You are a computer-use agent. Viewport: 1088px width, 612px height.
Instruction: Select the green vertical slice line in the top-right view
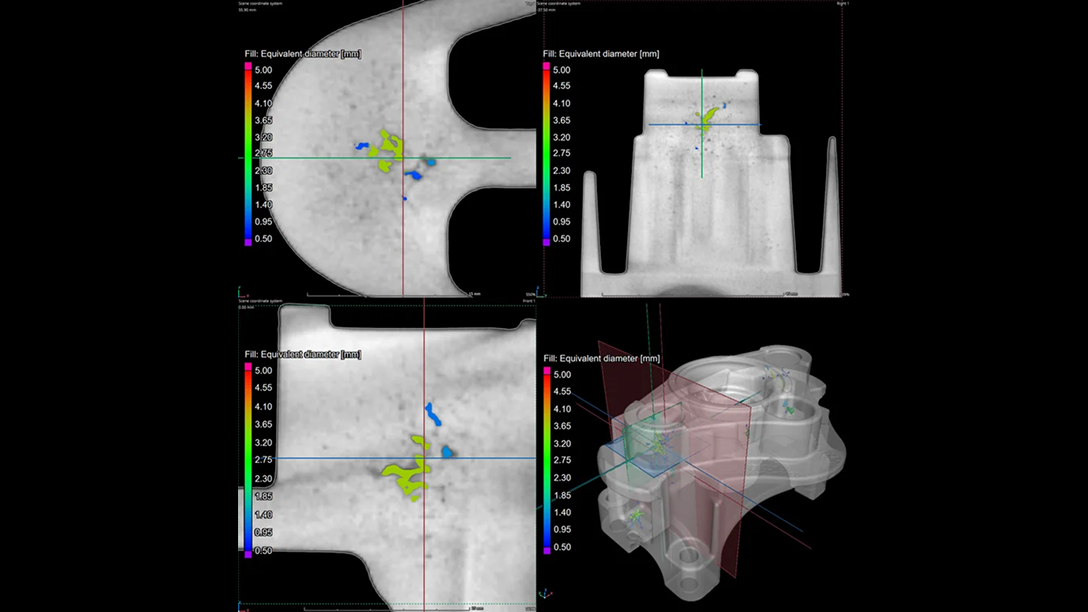point(702,160)
